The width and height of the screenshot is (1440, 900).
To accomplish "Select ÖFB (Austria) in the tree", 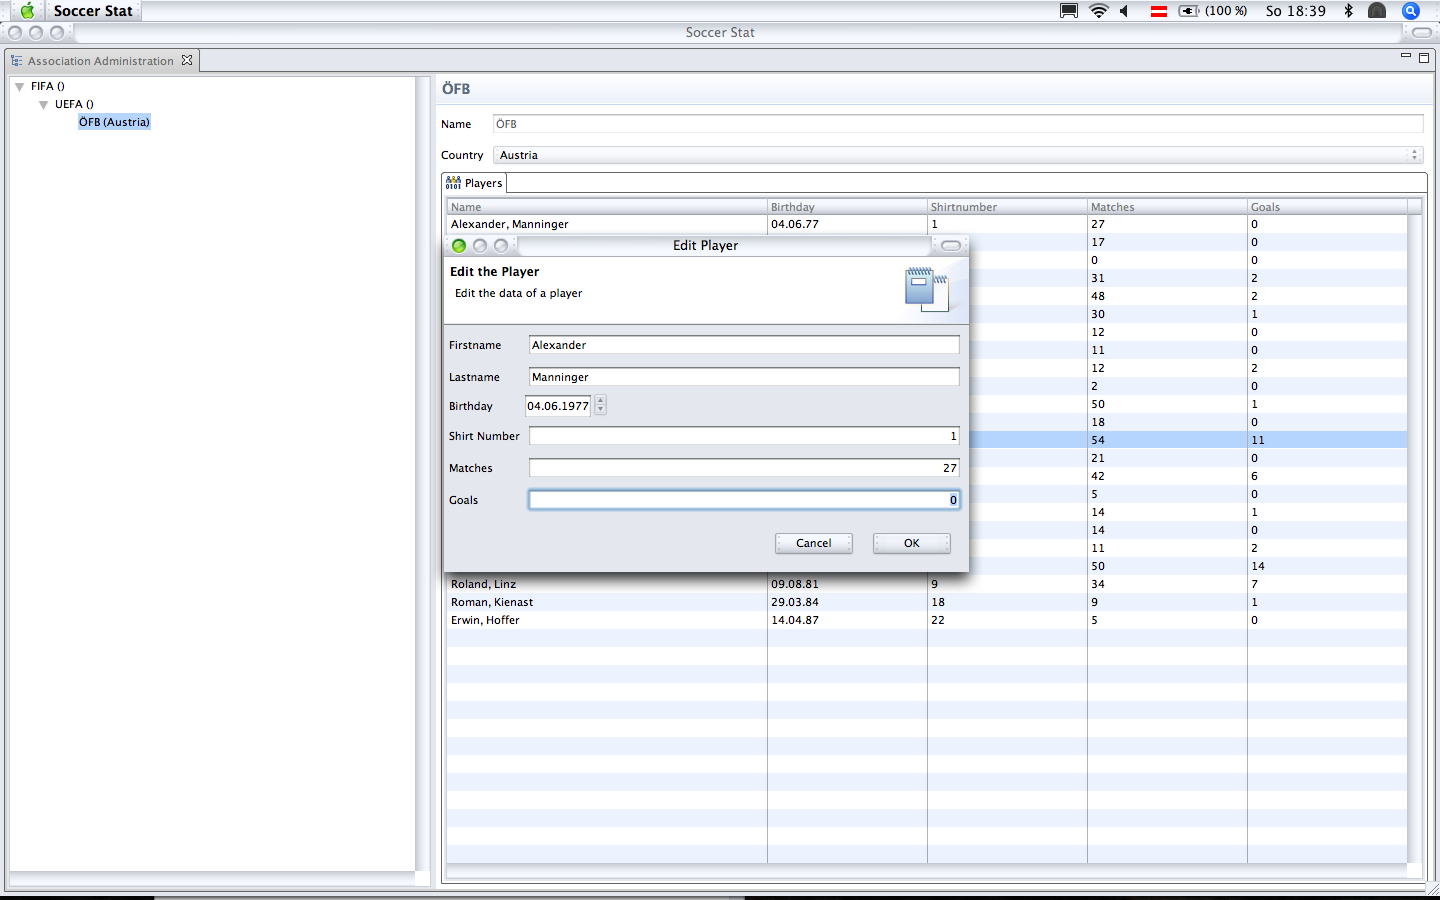I will [114, 122].
